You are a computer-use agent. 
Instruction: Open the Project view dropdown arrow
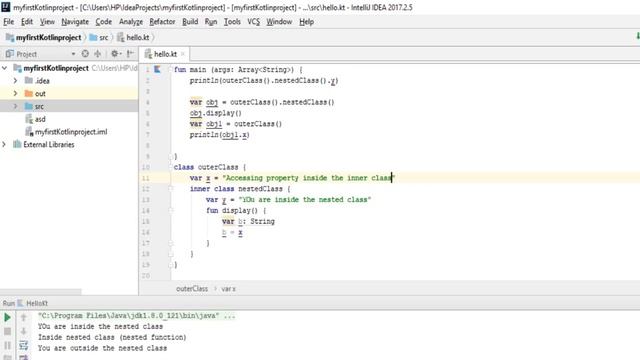point(73,54)
